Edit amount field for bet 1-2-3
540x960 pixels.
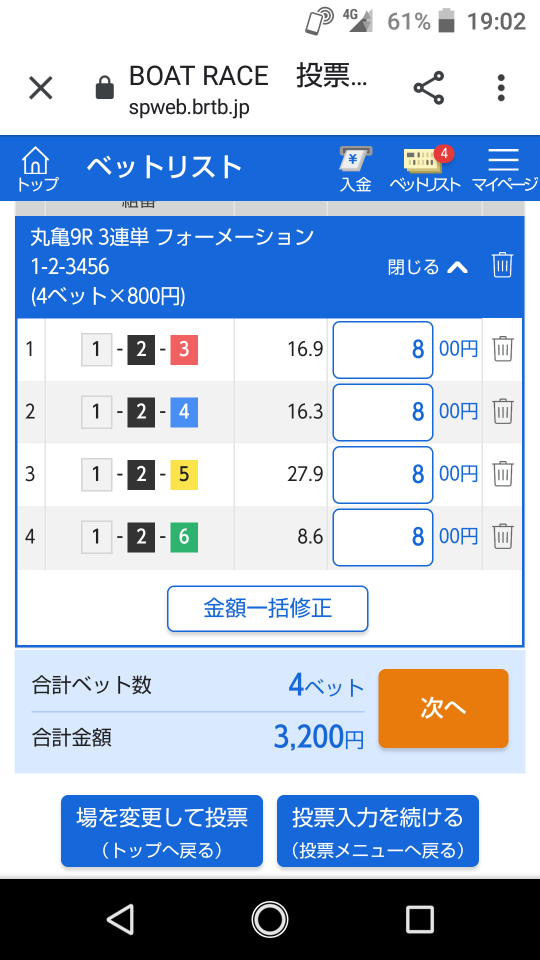(x=383, y=350)
